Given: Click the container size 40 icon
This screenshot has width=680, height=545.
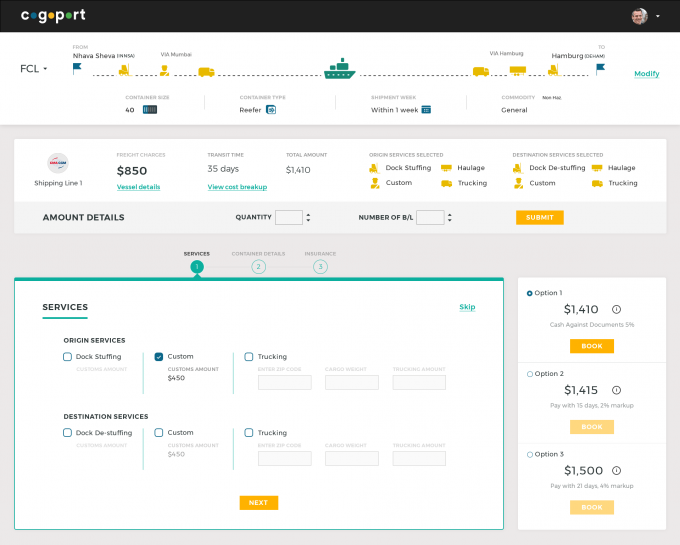Looking at the screenshot, I should tap(150, 110).
